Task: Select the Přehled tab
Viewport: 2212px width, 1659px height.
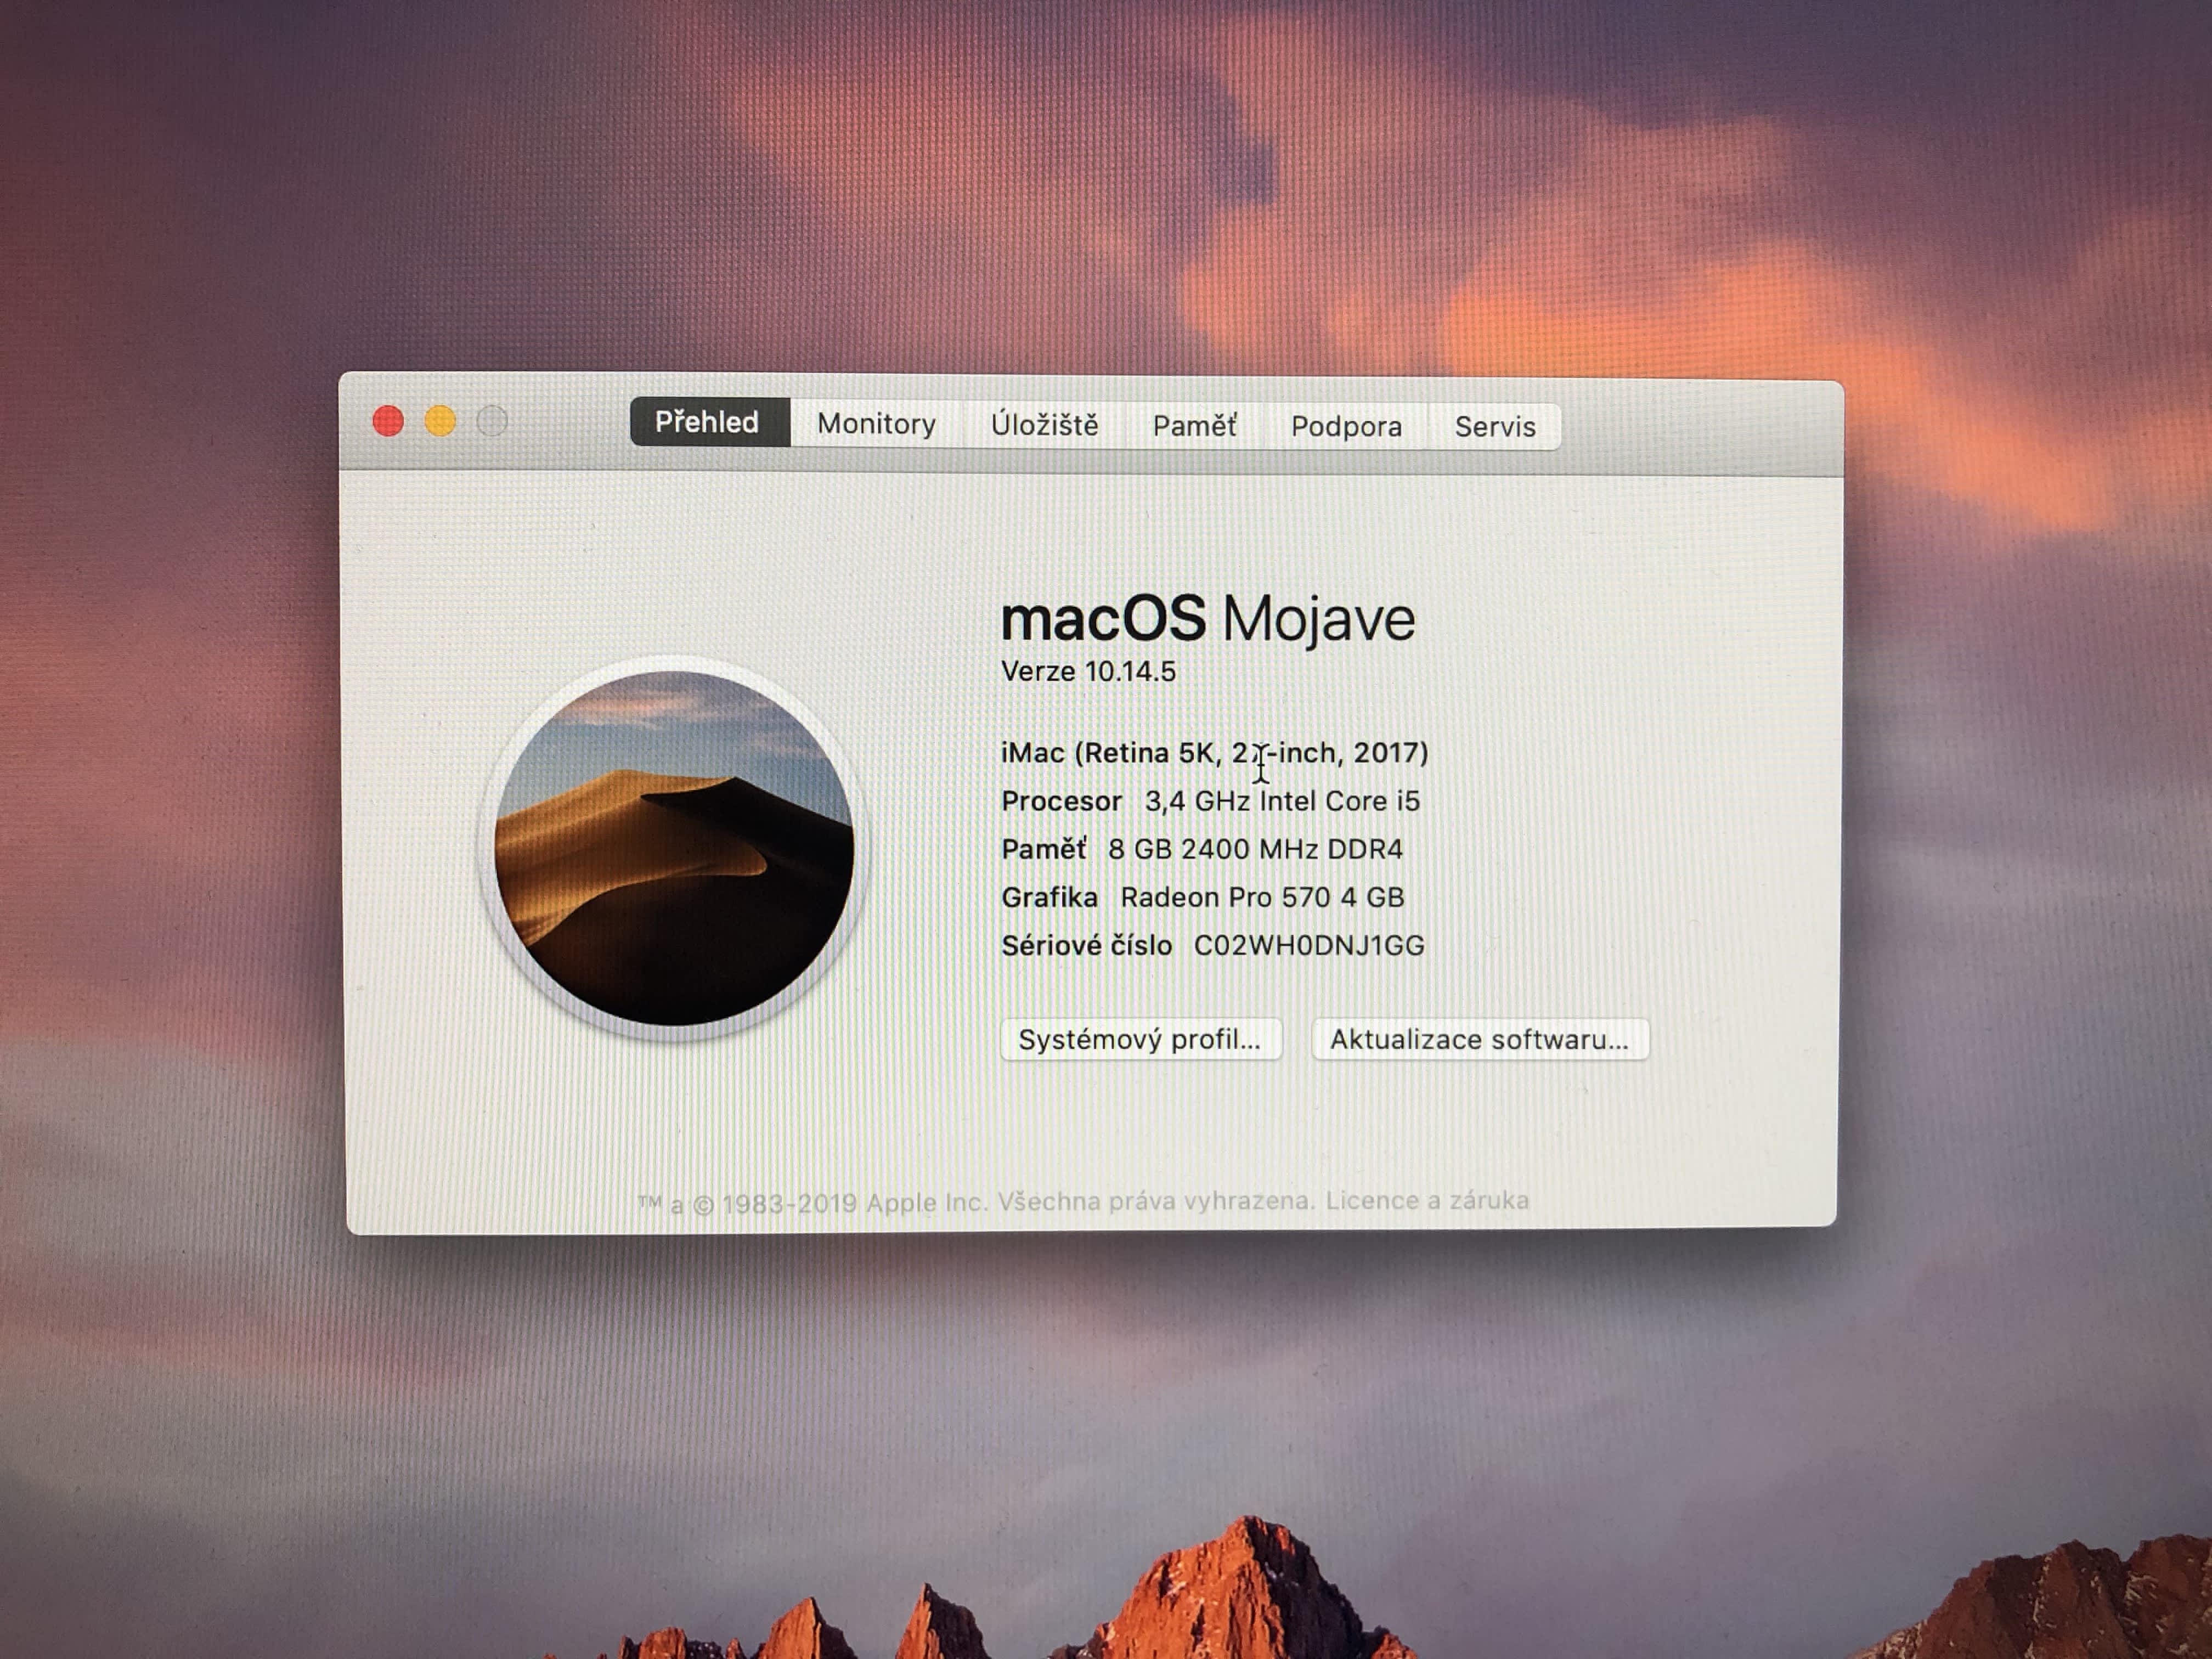Action: pos(707,422)
